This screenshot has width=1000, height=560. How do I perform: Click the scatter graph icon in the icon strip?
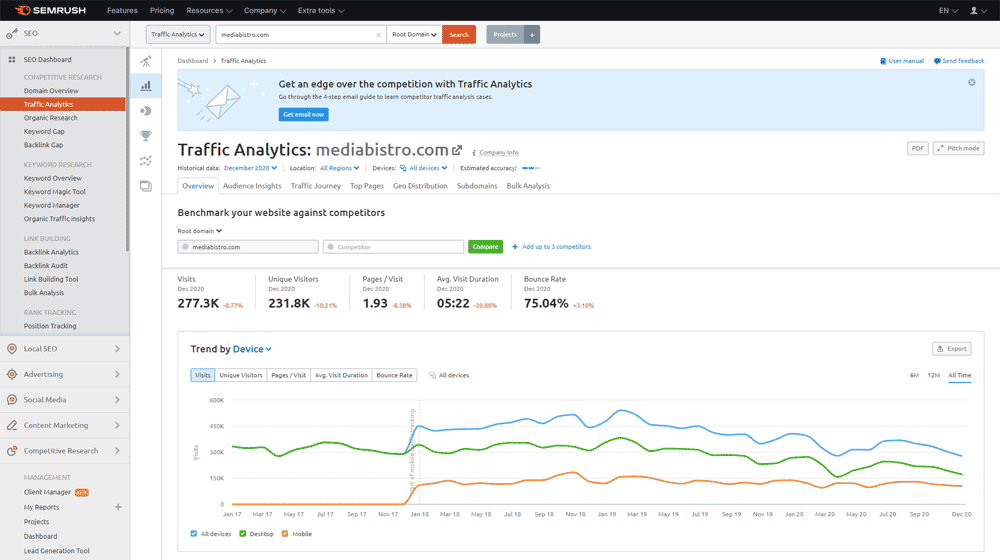tap(146, 161)
